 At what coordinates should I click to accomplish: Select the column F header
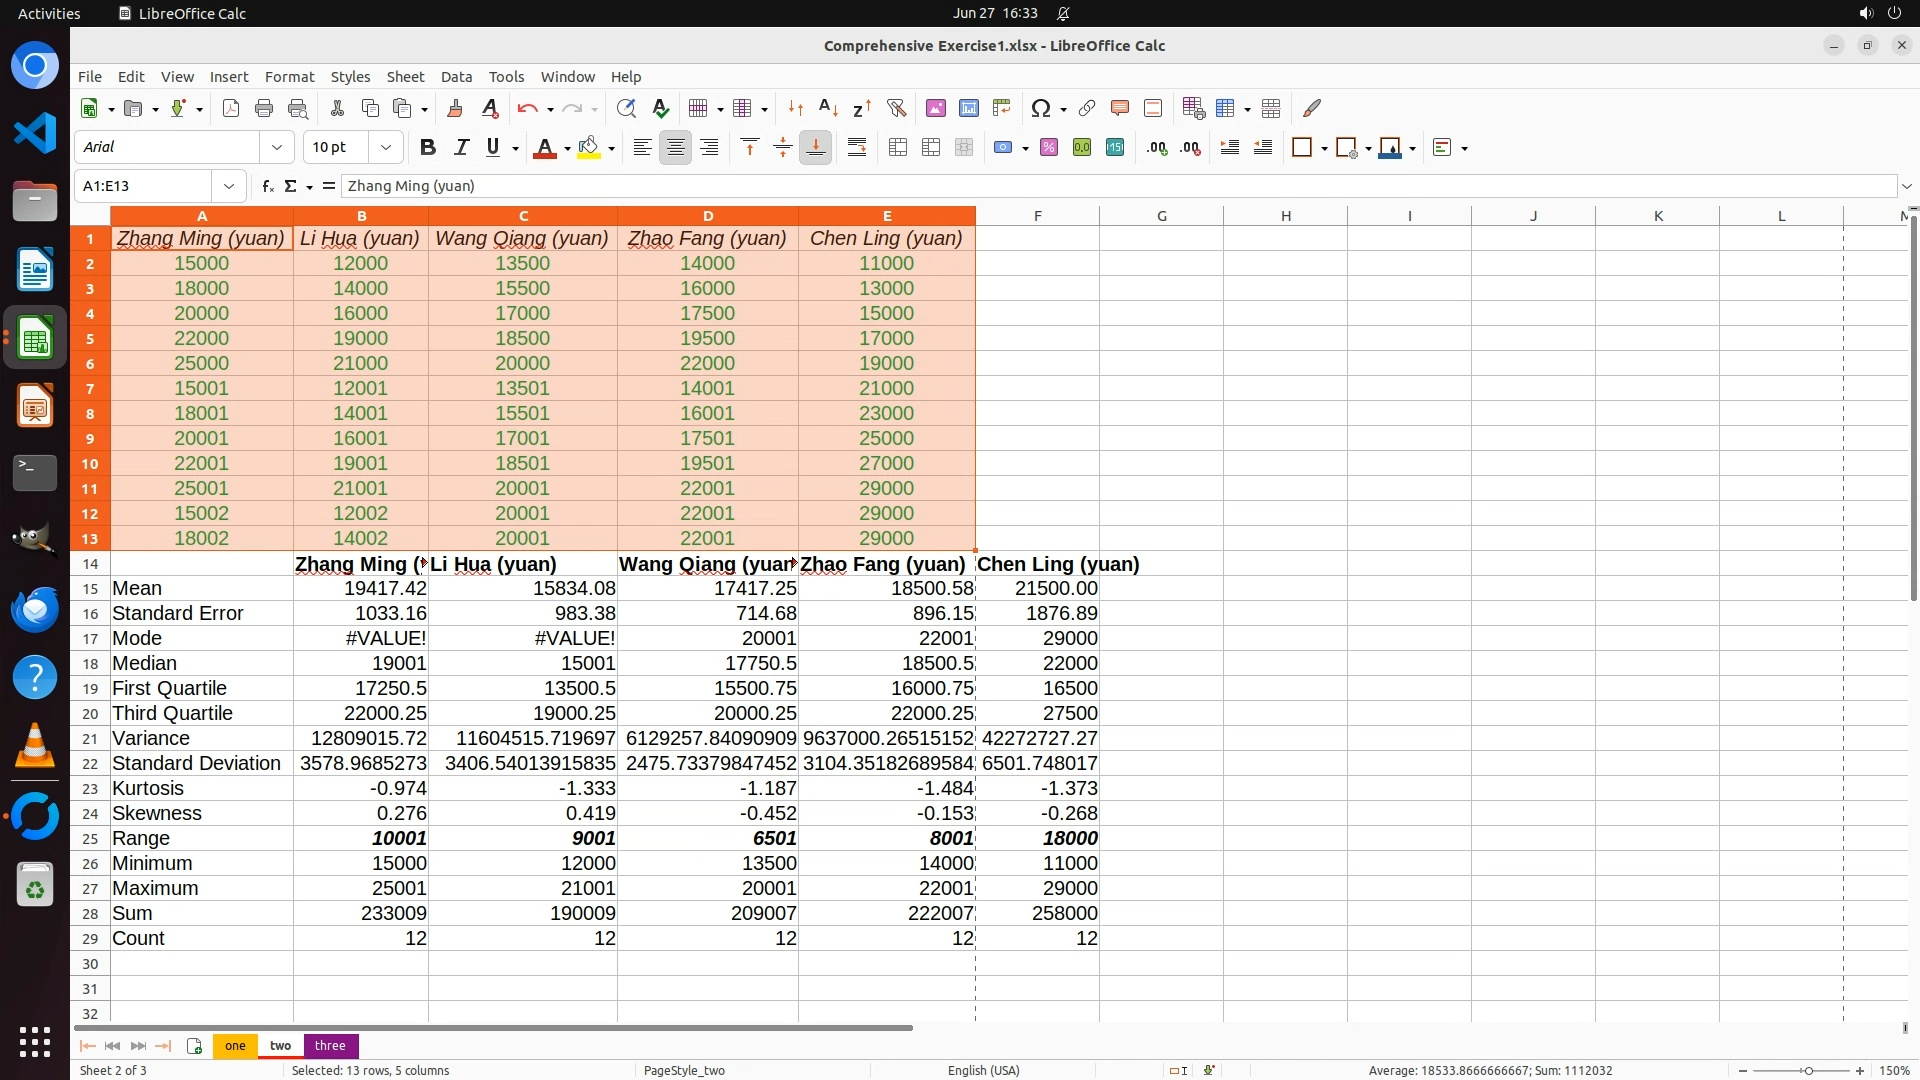point(1037,216)
